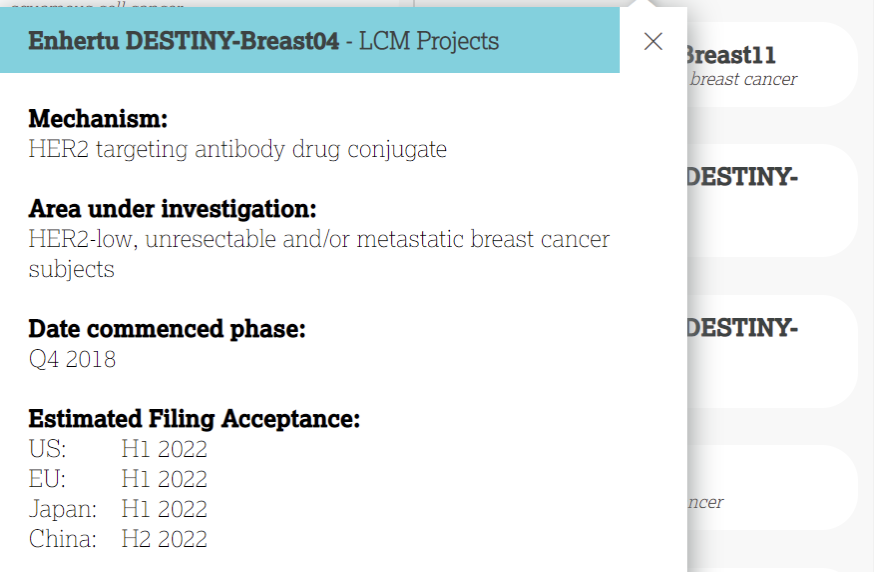The width and height of the screenshot is (874, 572).
Task: Open the second DESTINY- card behind popup
Action: pyautogui.click(x=770, y=200)
